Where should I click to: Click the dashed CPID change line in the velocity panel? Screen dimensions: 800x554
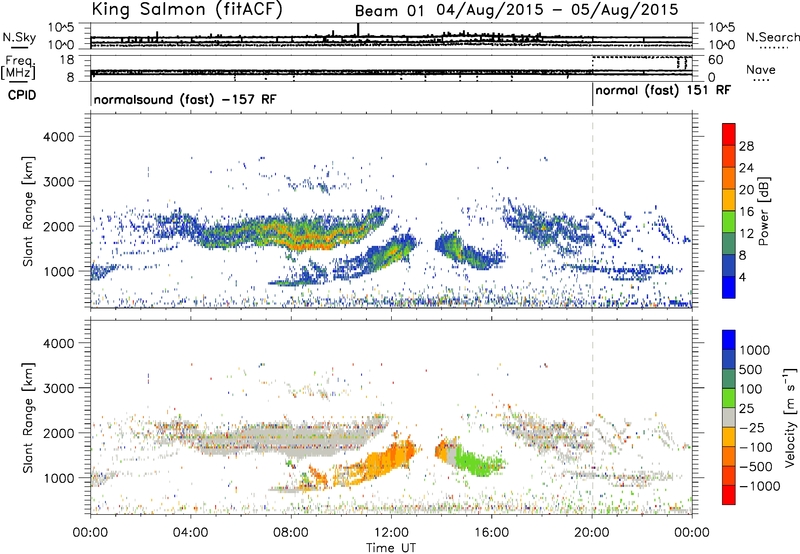pos(592,416)
